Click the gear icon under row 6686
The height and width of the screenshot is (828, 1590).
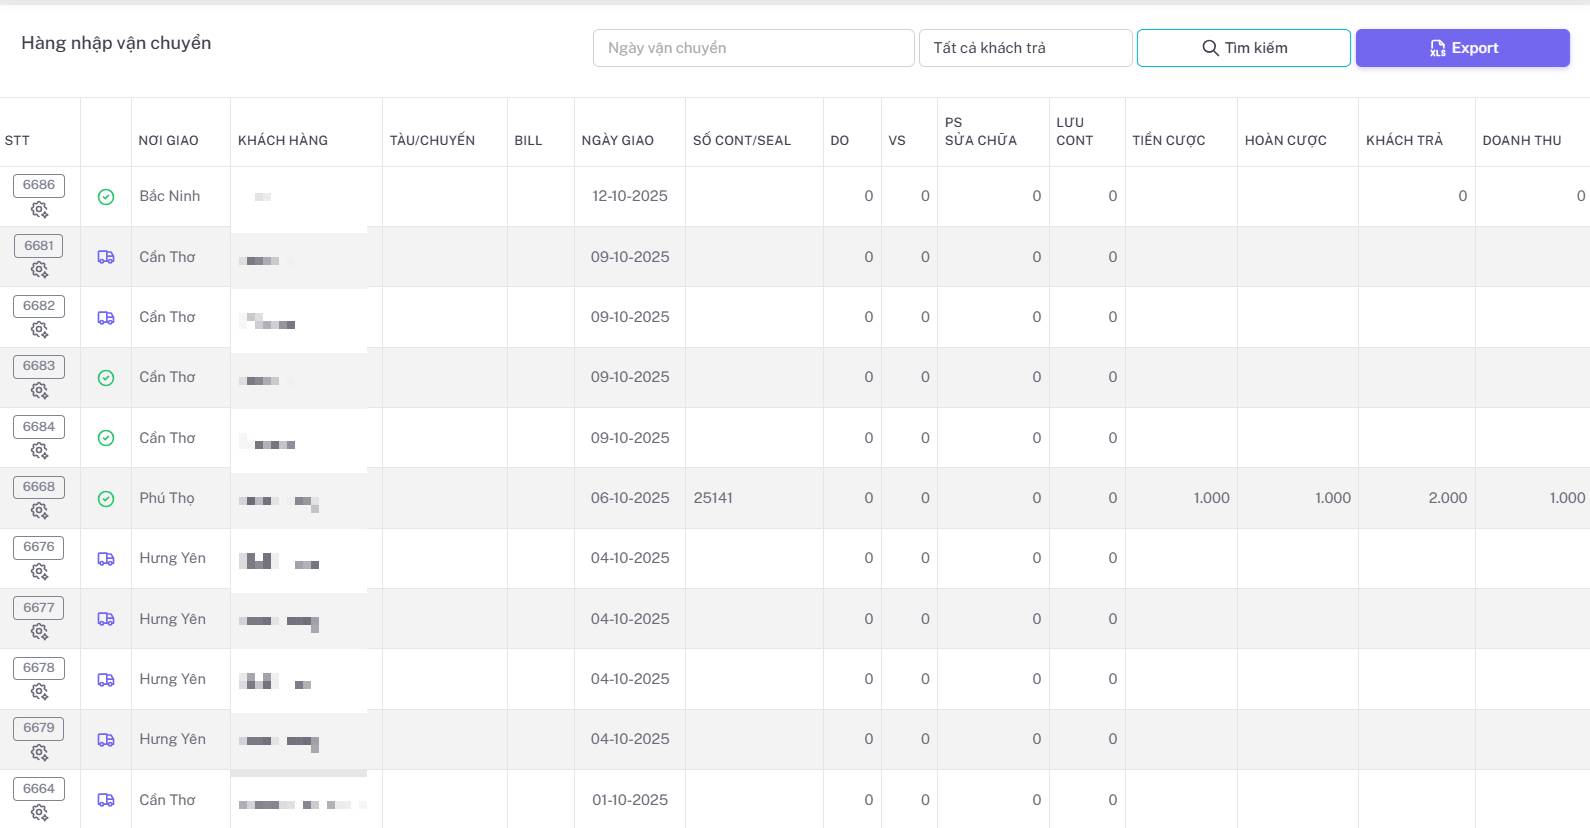39,210
